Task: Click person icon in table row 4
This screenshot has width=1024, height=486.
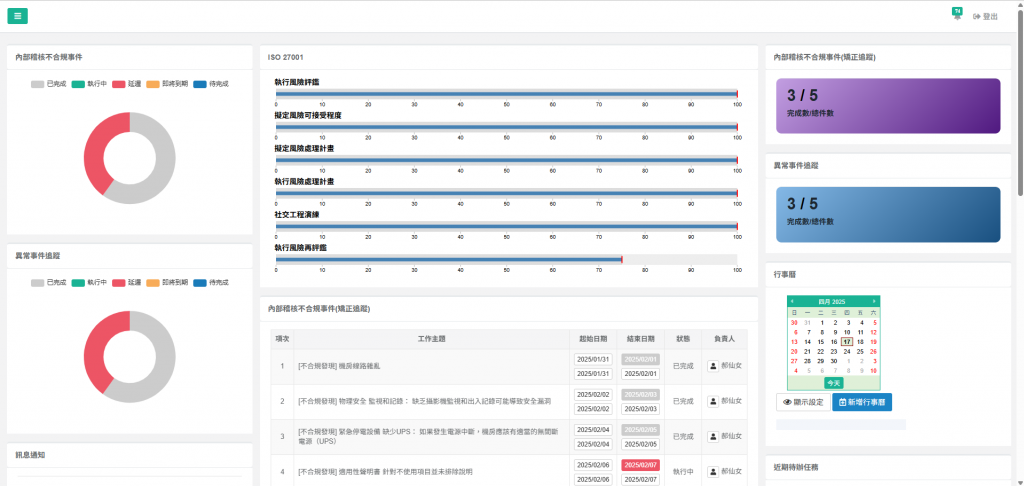Action: 713,471
